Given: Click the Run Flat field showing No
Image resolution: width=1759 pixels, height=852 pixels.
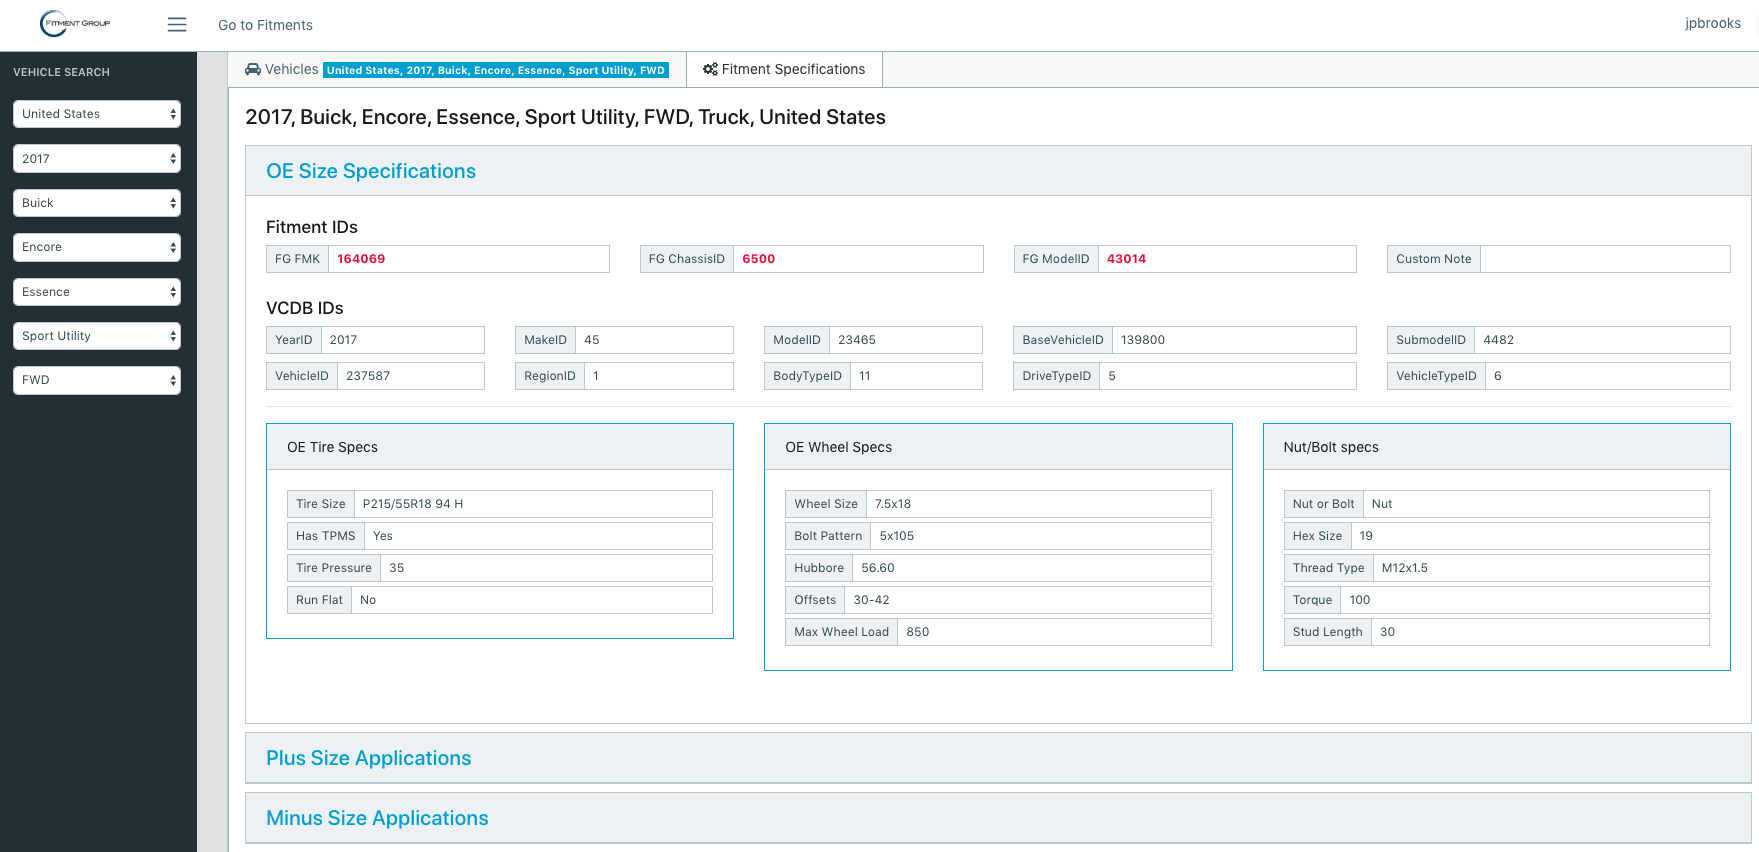Looking at the screenshot, I should [x=532, y=600].
